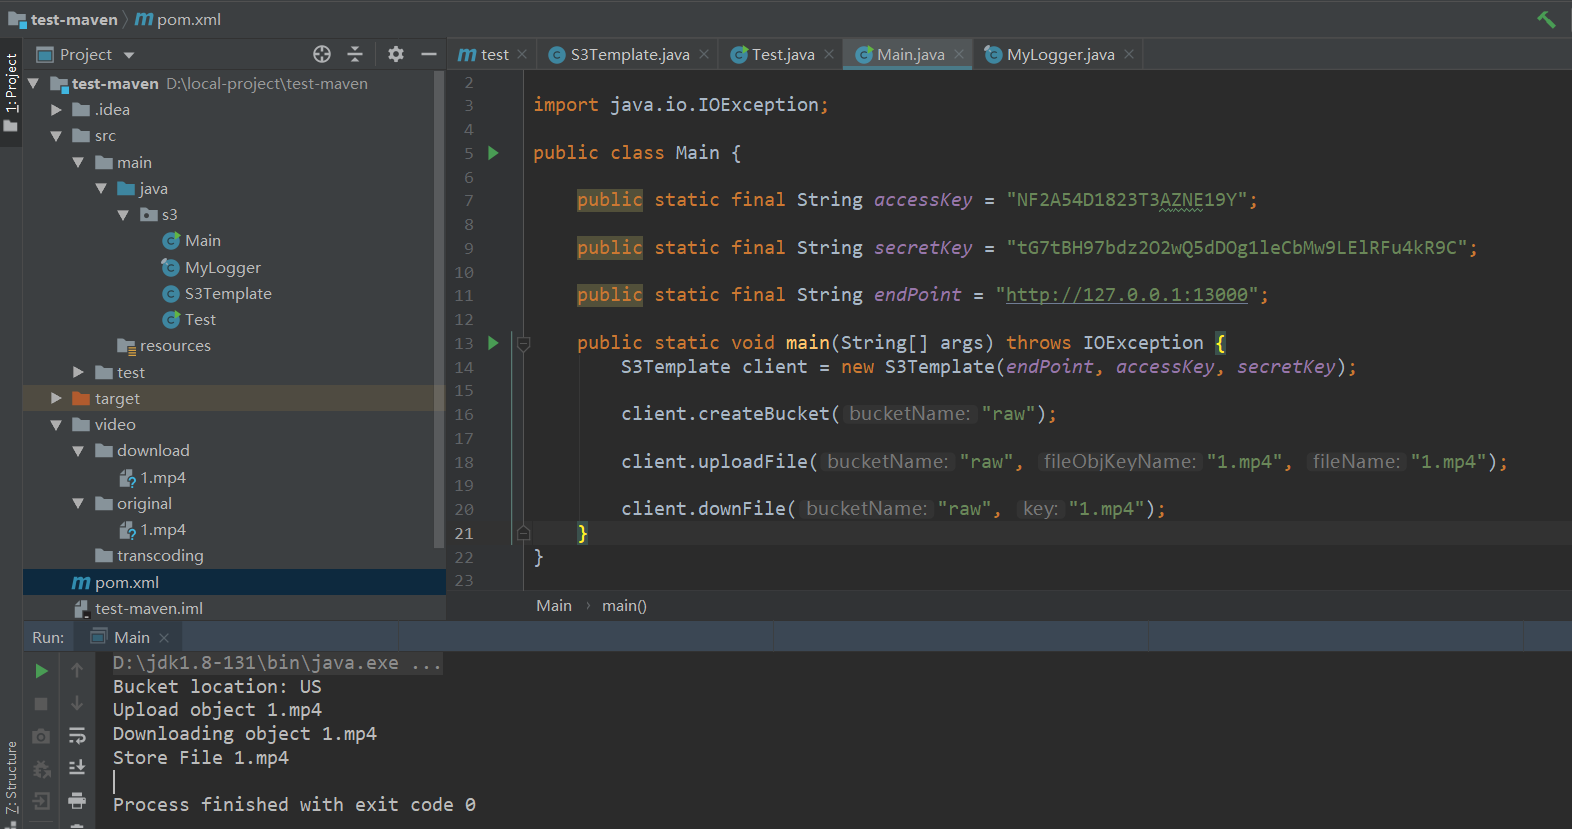Click main() in editor breadcrumb

pos(624,606)
